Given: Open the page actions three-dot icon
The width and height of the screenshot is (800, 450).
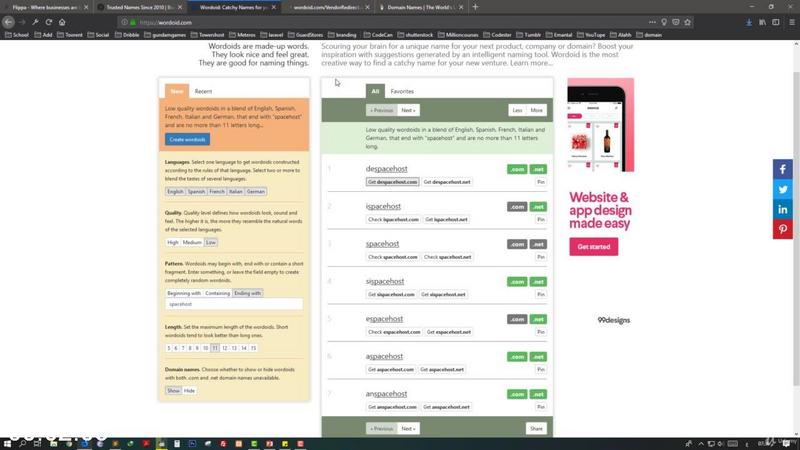Looking at the screenshot, I should click(652, 22).
